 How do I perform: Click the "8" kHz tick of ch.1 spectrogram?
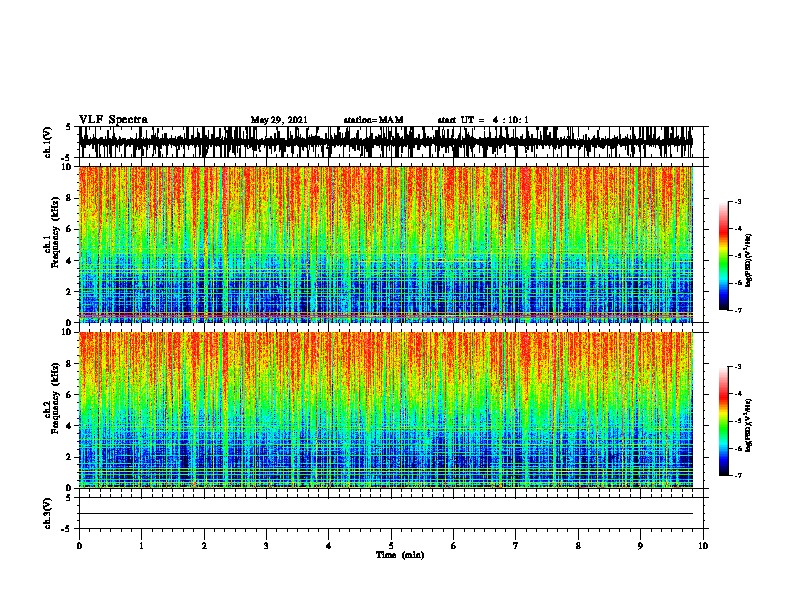[70, 198]
